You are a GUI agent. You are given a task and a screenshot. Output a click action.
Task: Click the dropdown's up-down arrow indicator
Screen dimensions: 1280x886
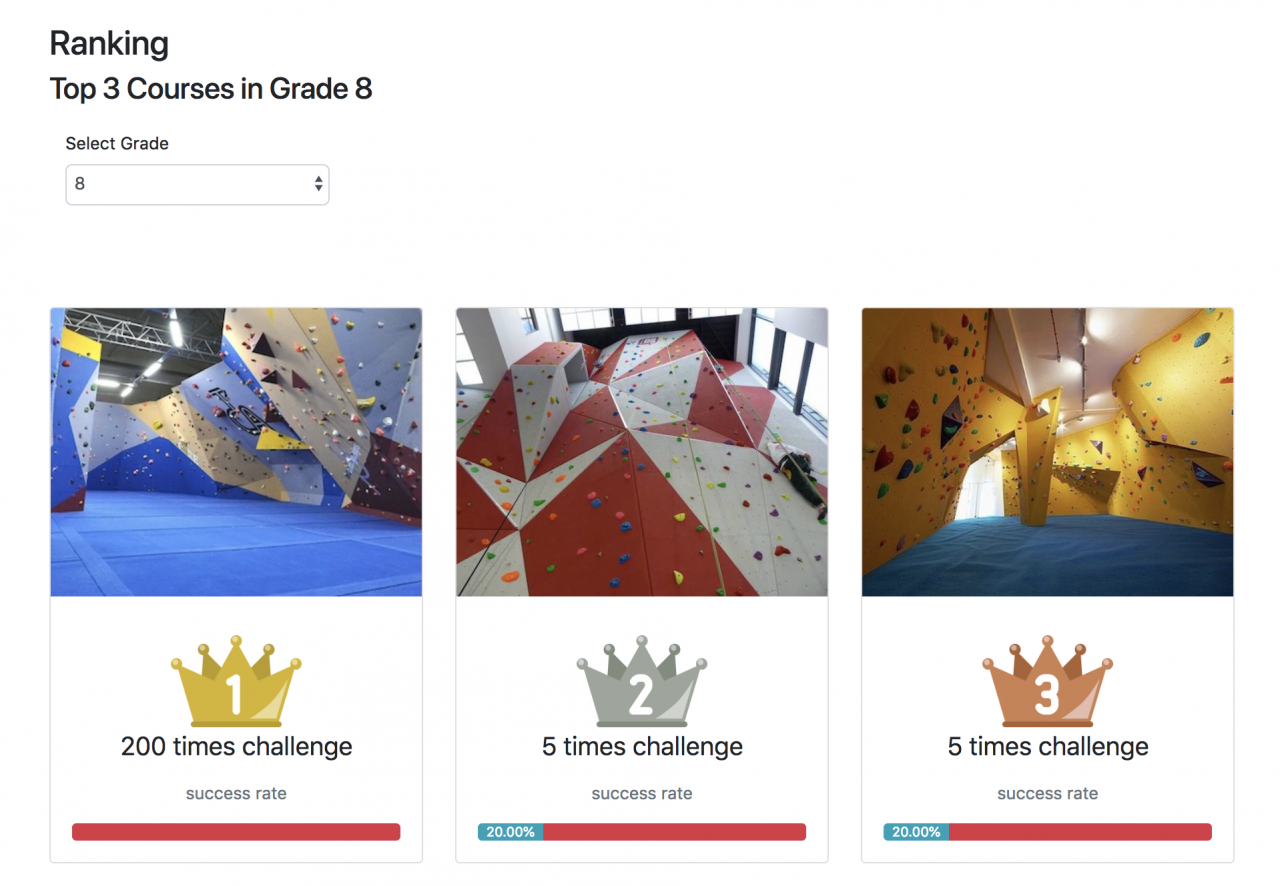[x=318, y=184]
